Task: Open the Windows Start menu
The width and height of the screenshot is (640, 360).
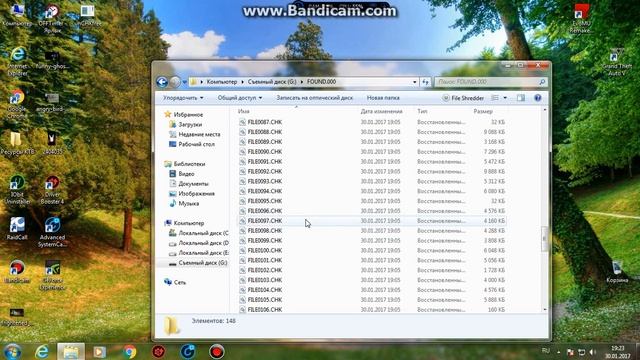Action: coord(13,352)
